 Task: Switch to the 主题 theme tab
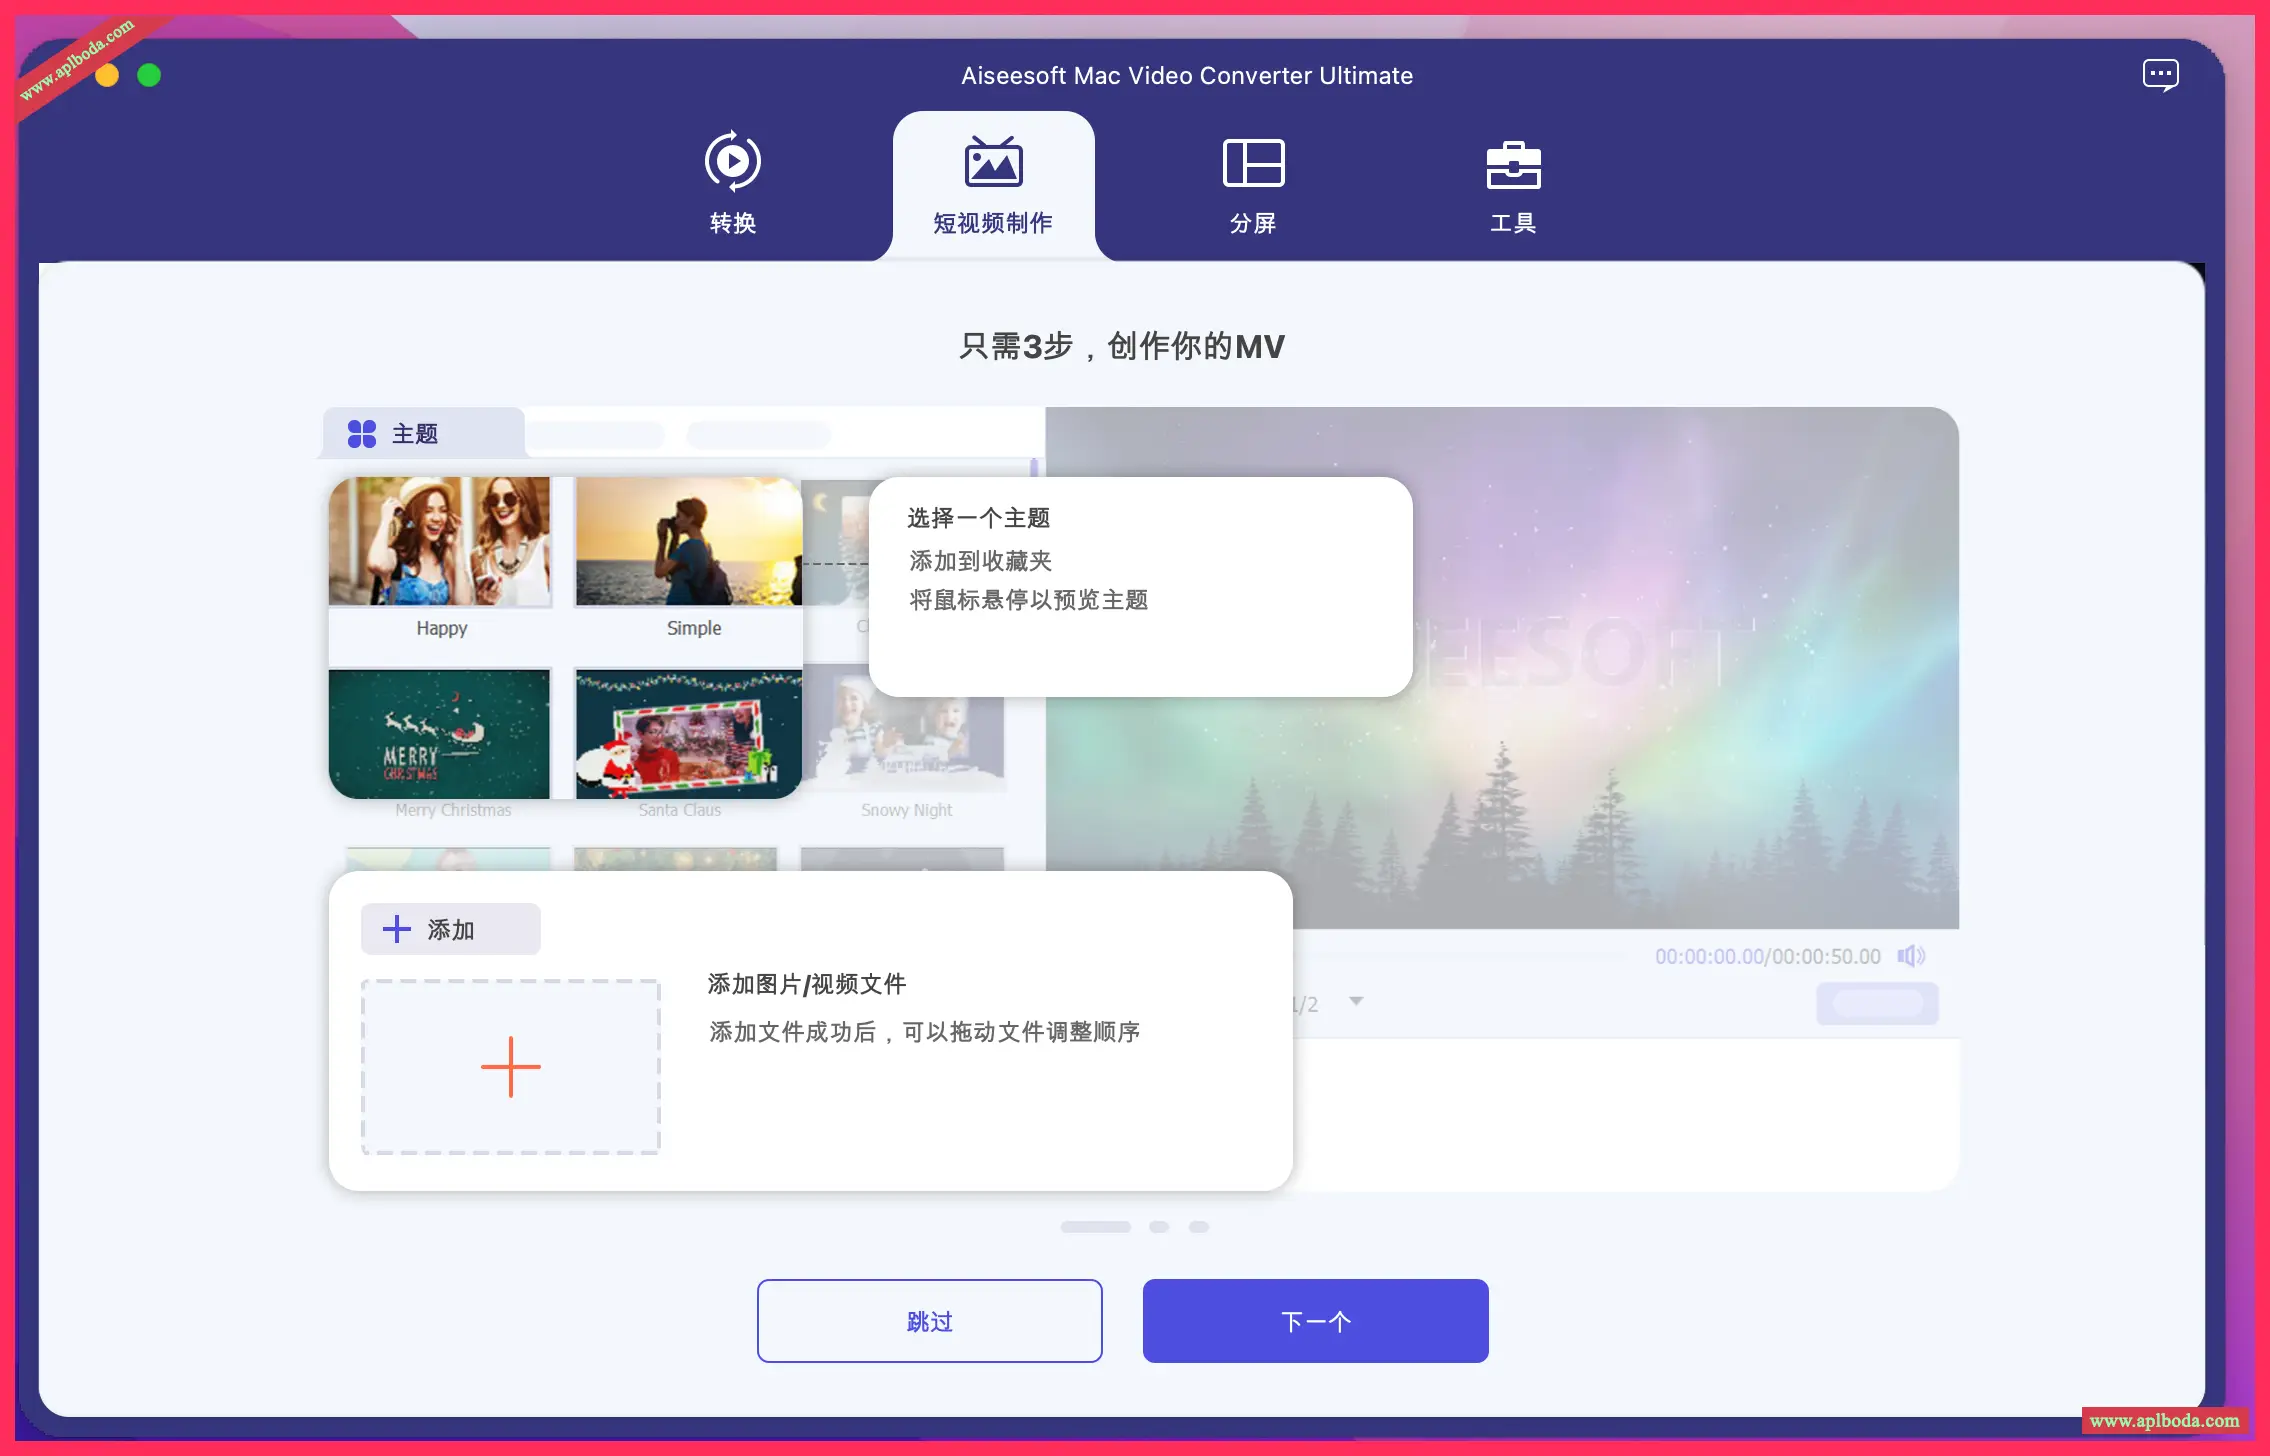tap(415, 434)
